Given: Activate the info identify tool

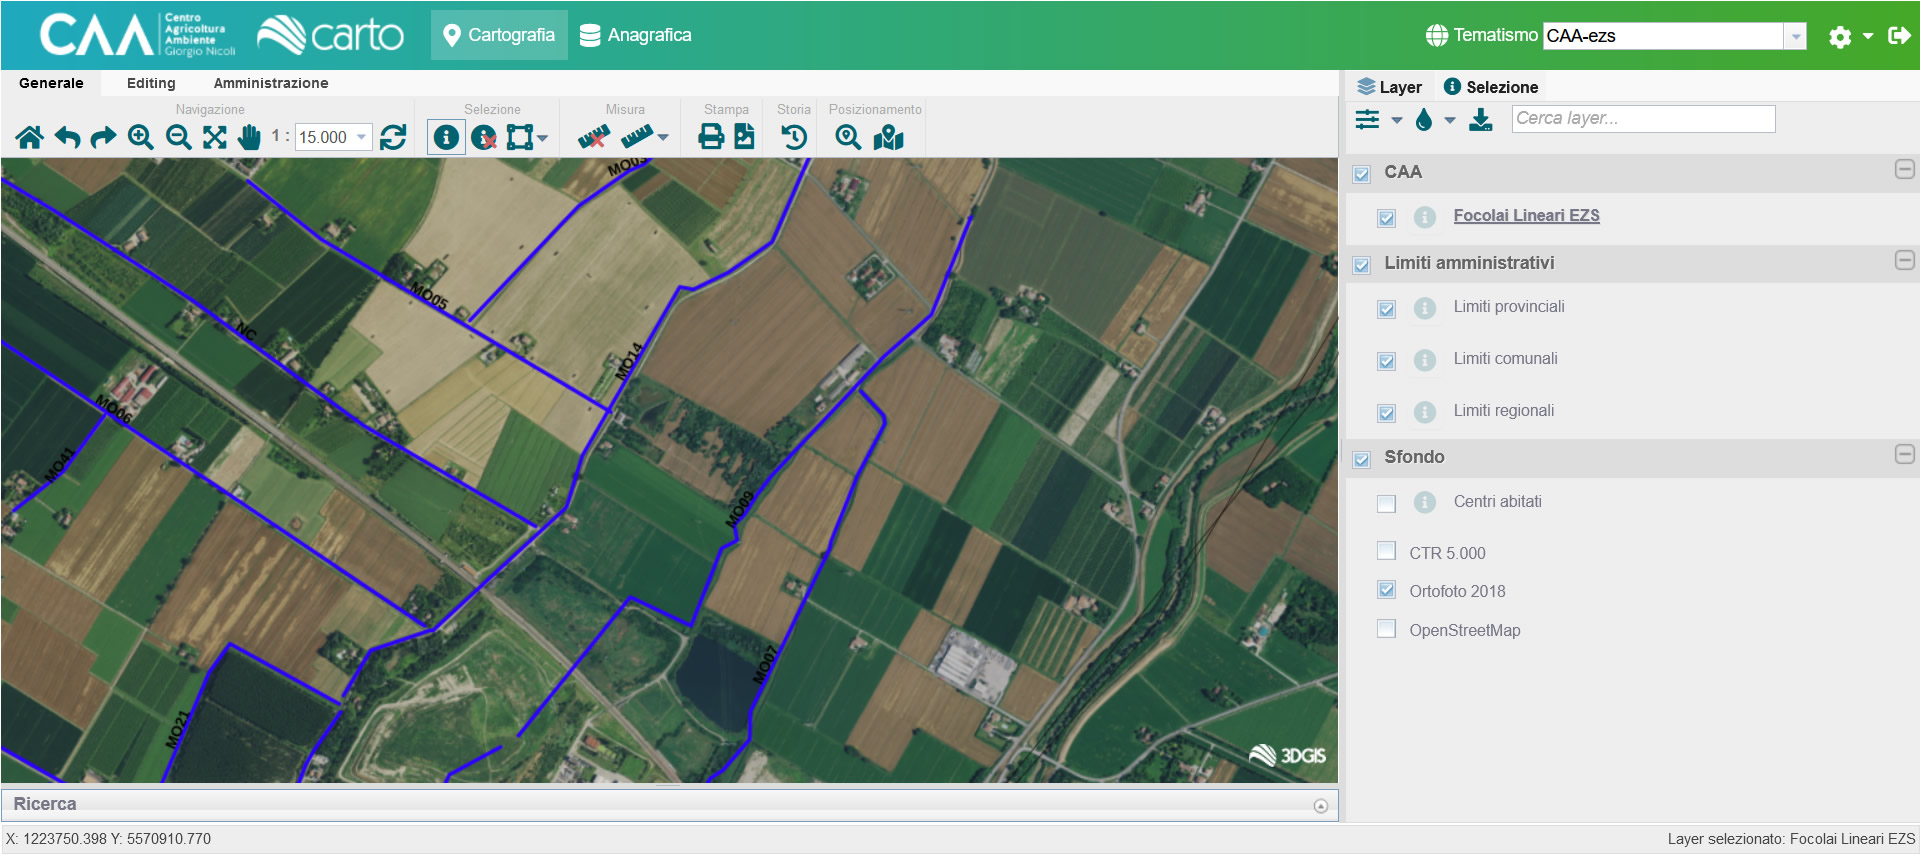Looking at the screenshot, I should [446, 137].
